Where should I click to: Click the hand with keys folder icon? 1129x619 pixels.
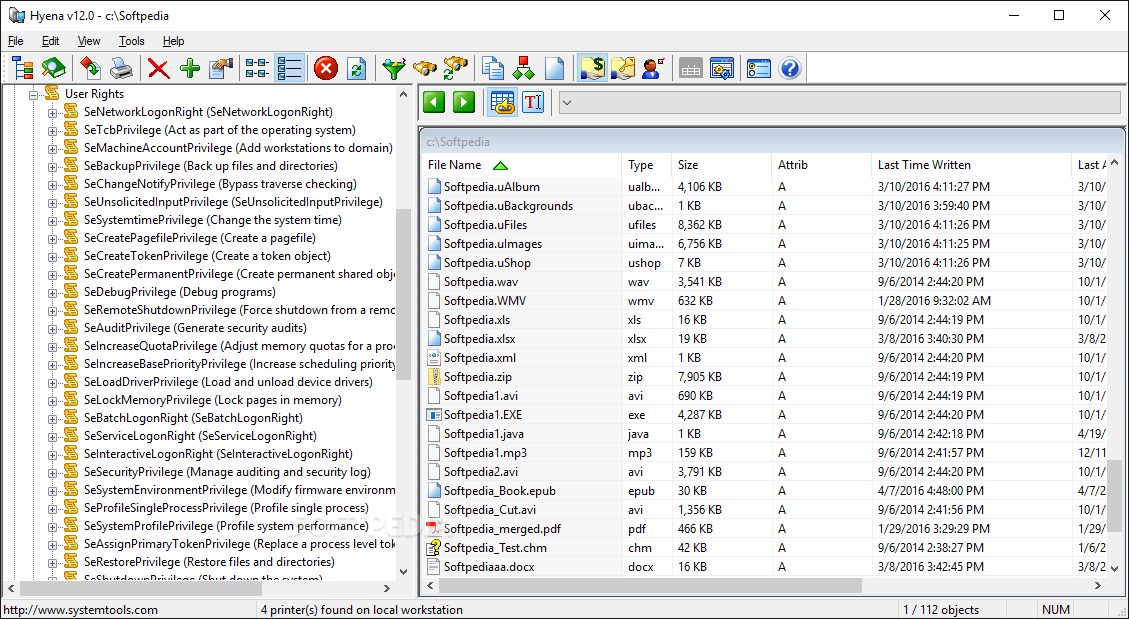point(622,68)
